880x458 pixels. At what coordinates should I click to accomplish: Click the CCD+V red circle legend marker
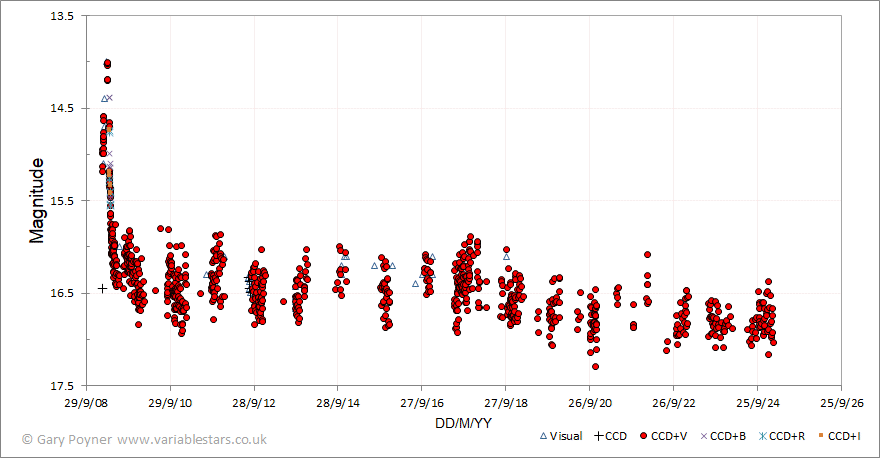[644, 436]
